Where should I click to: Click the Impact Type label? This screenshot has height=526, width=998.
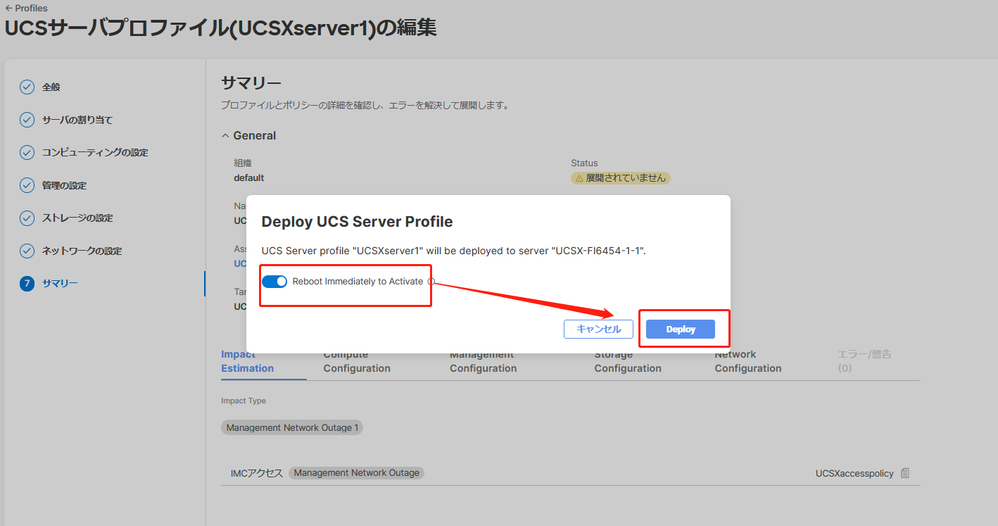pyautogui.click(x=243, y=401)
